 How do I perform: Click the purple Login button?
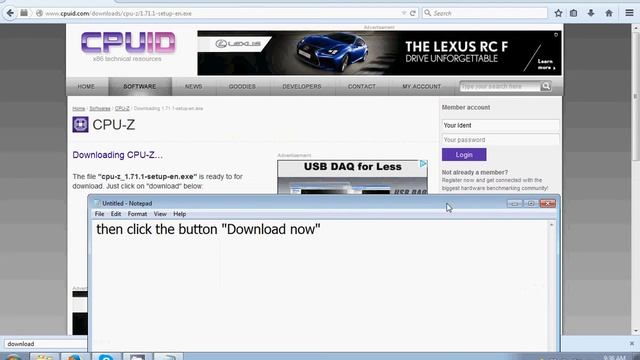click(x=464, y=155)
